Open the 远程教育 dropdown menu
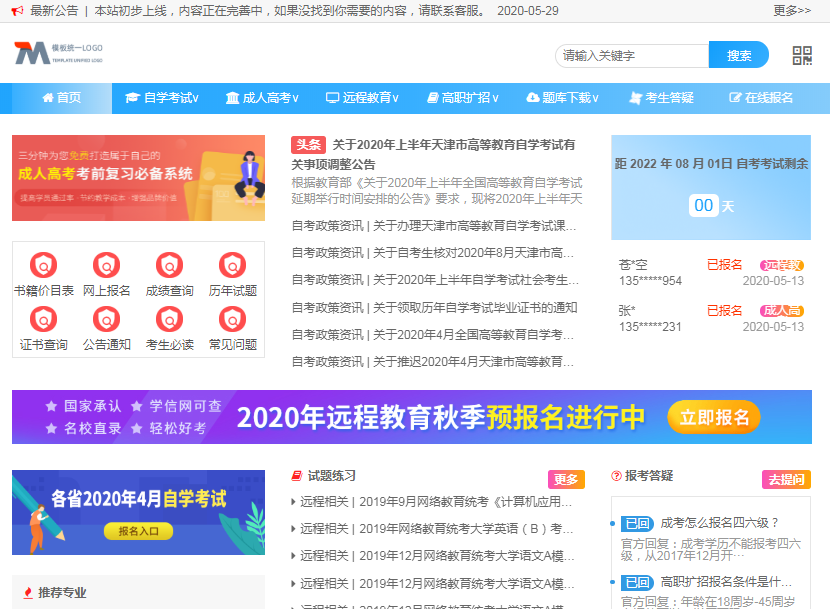This screenshot has width=830, height=609. point(362,98)
